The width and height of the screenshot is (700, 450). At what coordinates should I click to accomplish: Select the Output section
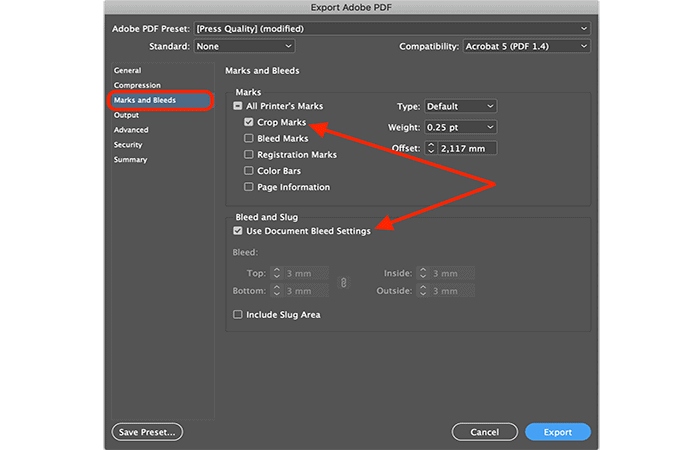click(126, 115)
